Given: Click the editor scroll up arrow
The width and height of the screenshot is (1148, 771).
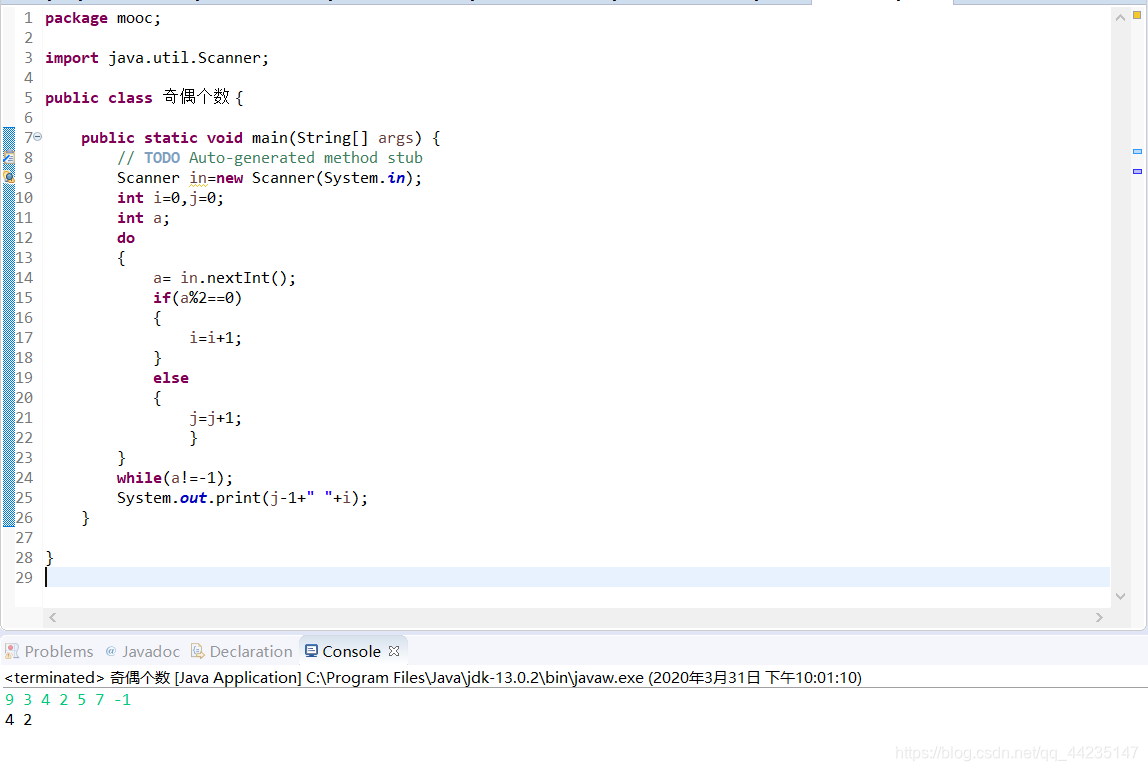Looking at the screenshot, I should coord(1119,18).
